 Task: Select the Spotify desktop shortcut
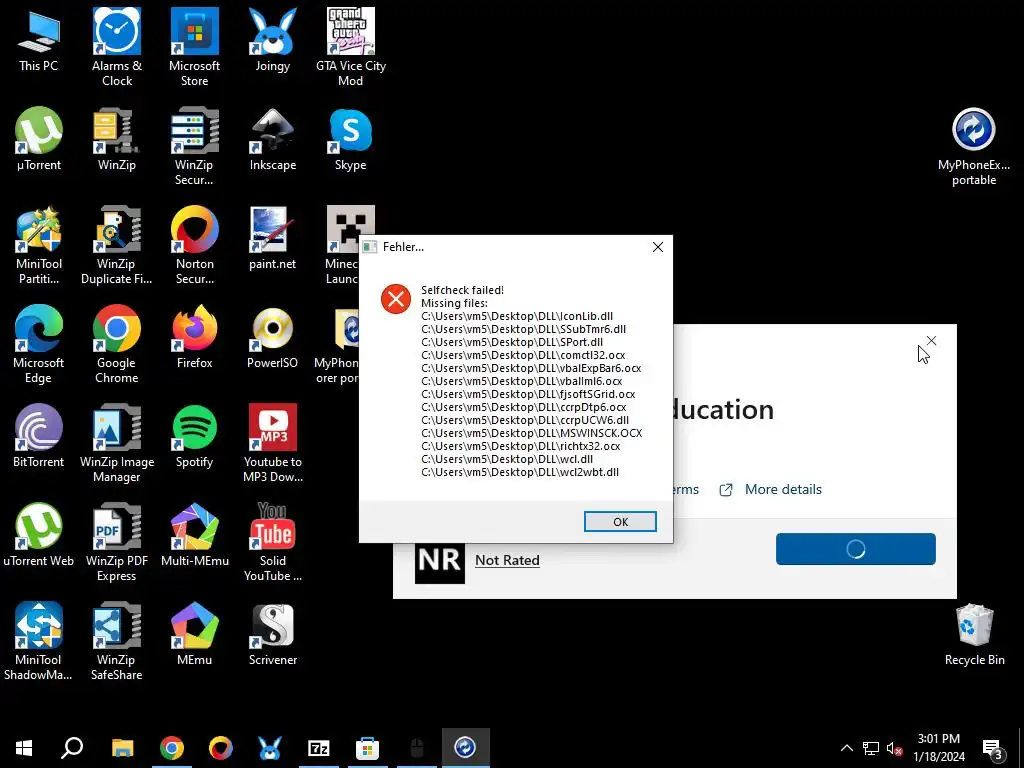(195, 436)
